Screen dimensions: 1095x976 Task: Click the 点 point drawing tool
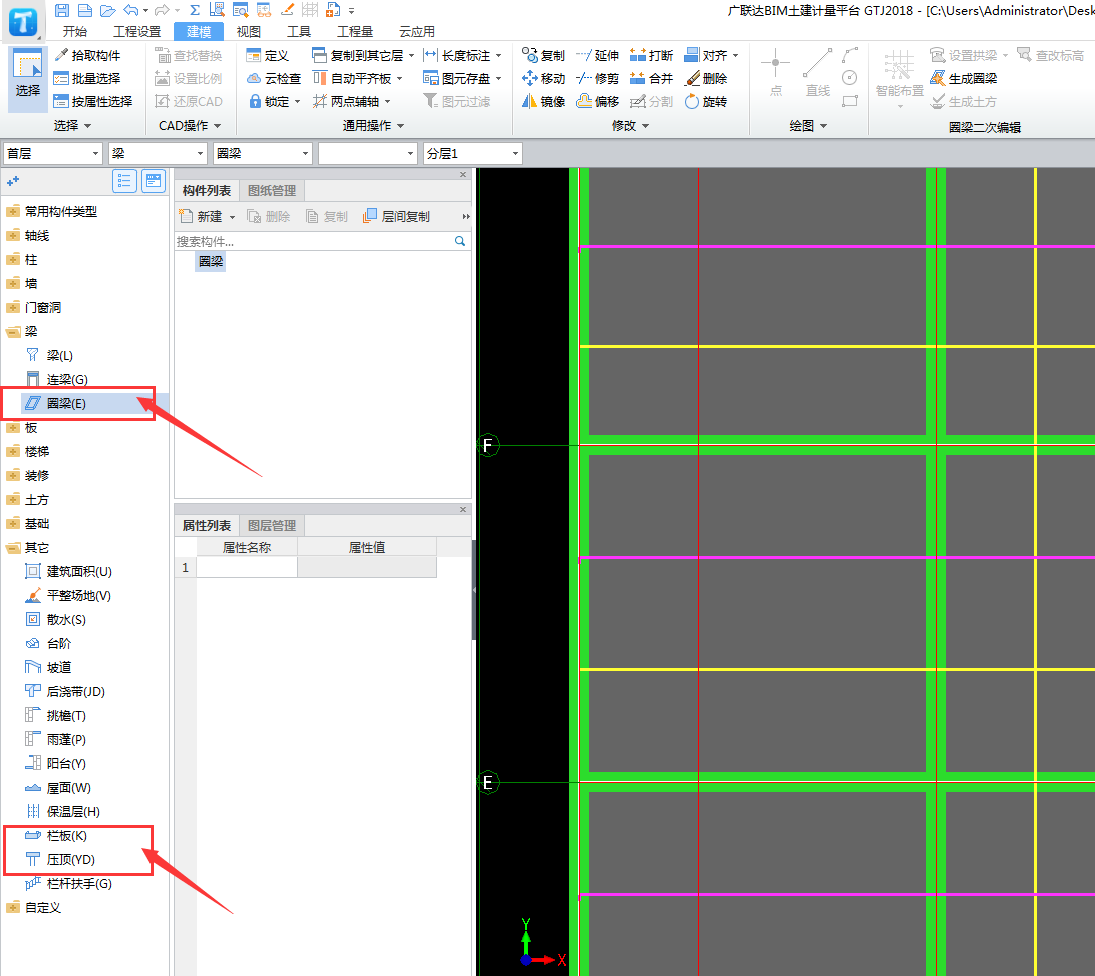click(775, 73)
